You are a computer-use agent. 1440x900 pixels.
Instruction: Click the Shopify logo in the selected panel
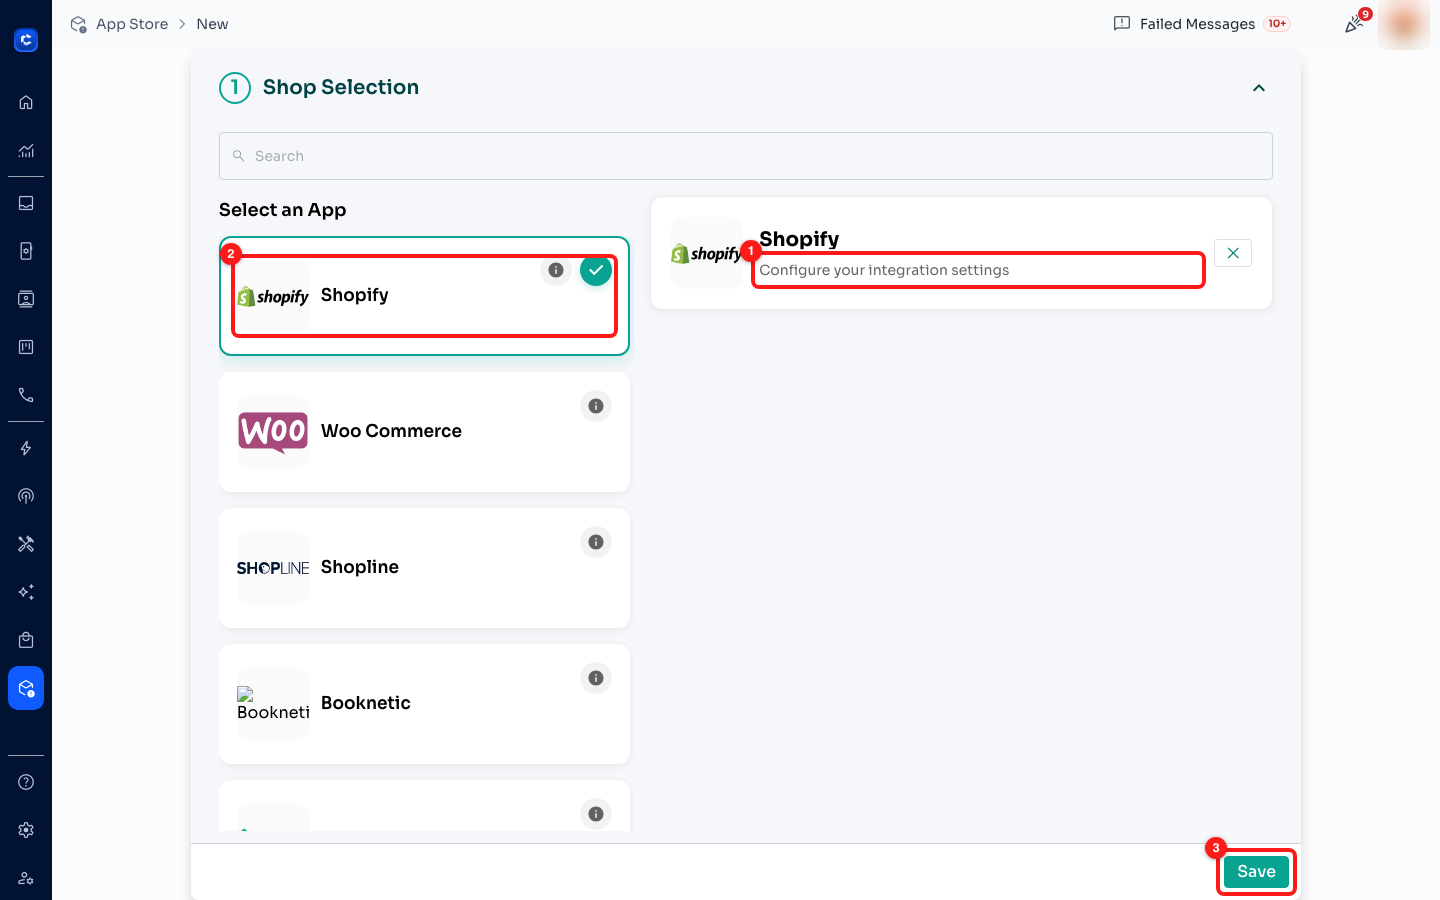(707, 253)
